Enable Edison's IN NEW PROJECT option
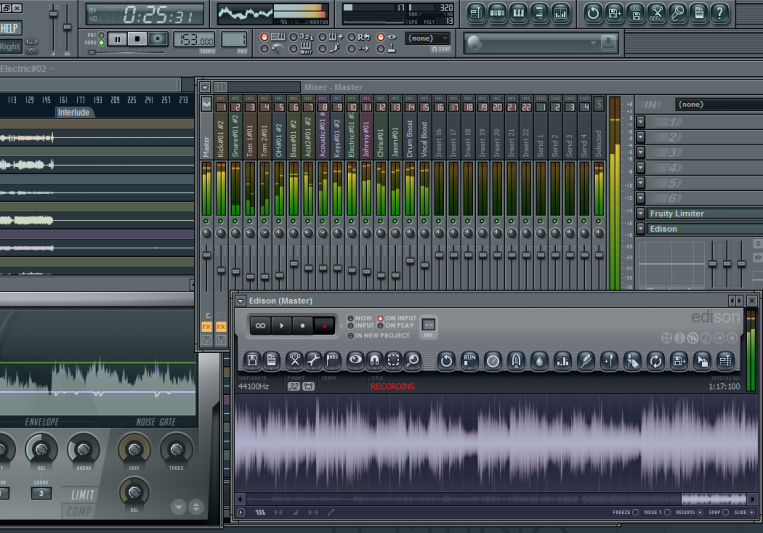Image resolution: width=763 pixels, height=533 pixels. [379, 335]
